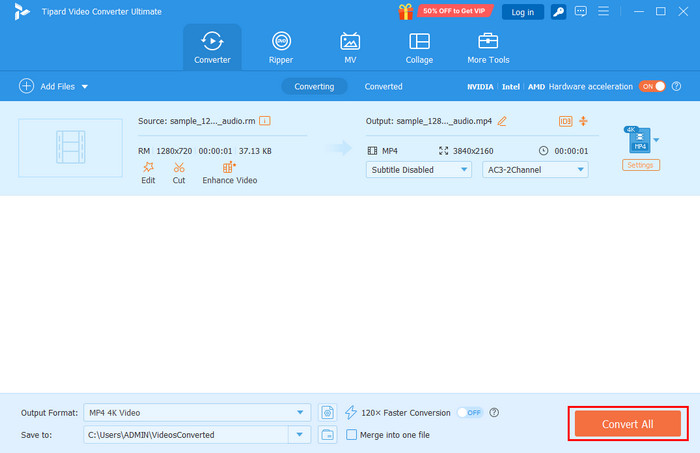Open the ID3 metadata editor icon
The image size is (700, 453).
(565, 121)
